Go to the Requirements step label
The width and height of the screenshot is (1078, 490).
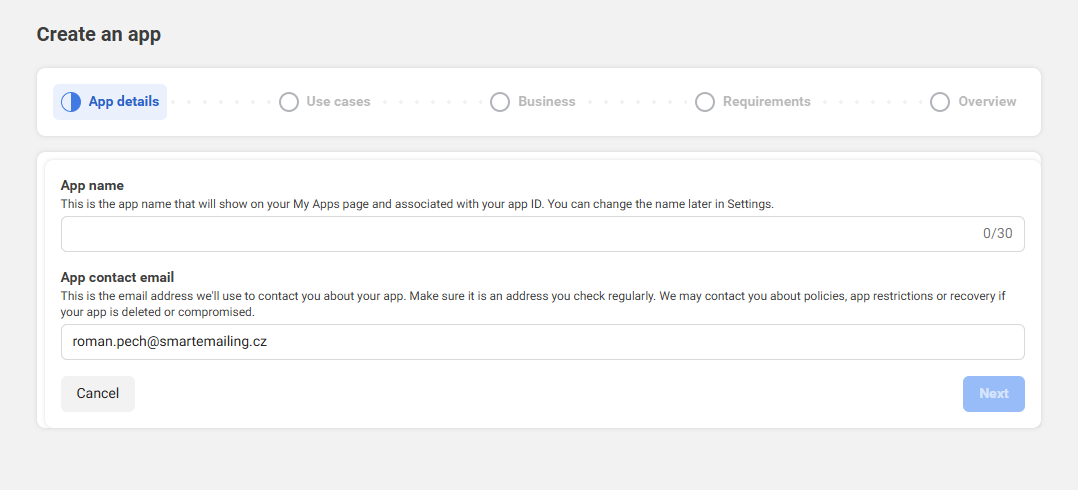(x=767, y=102)
